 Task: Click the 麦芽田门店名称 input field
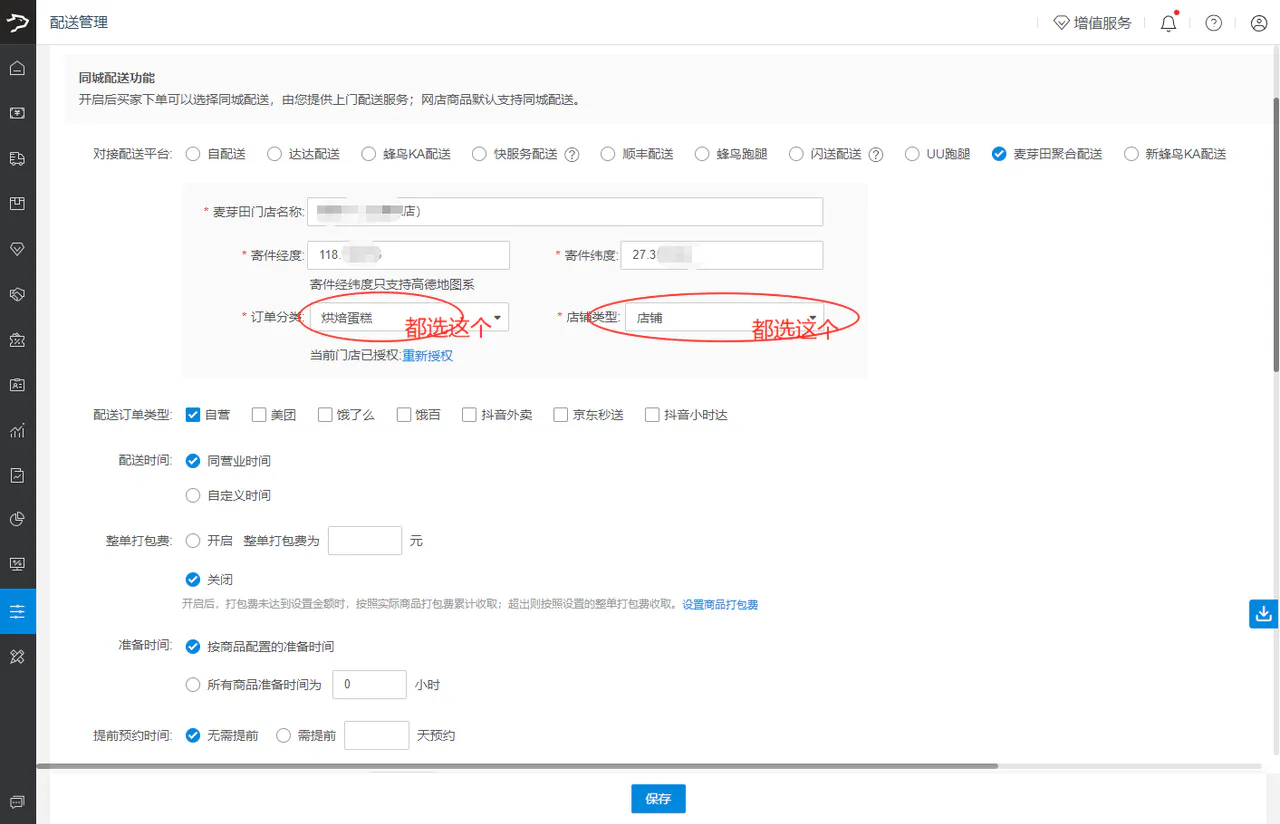[x=565, y=212]
